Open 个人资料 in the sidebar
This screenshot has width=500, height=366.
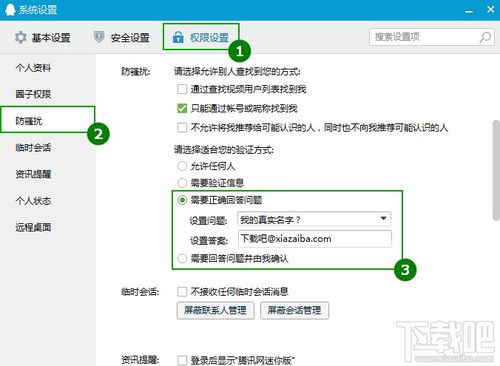[x=33, y=68]
